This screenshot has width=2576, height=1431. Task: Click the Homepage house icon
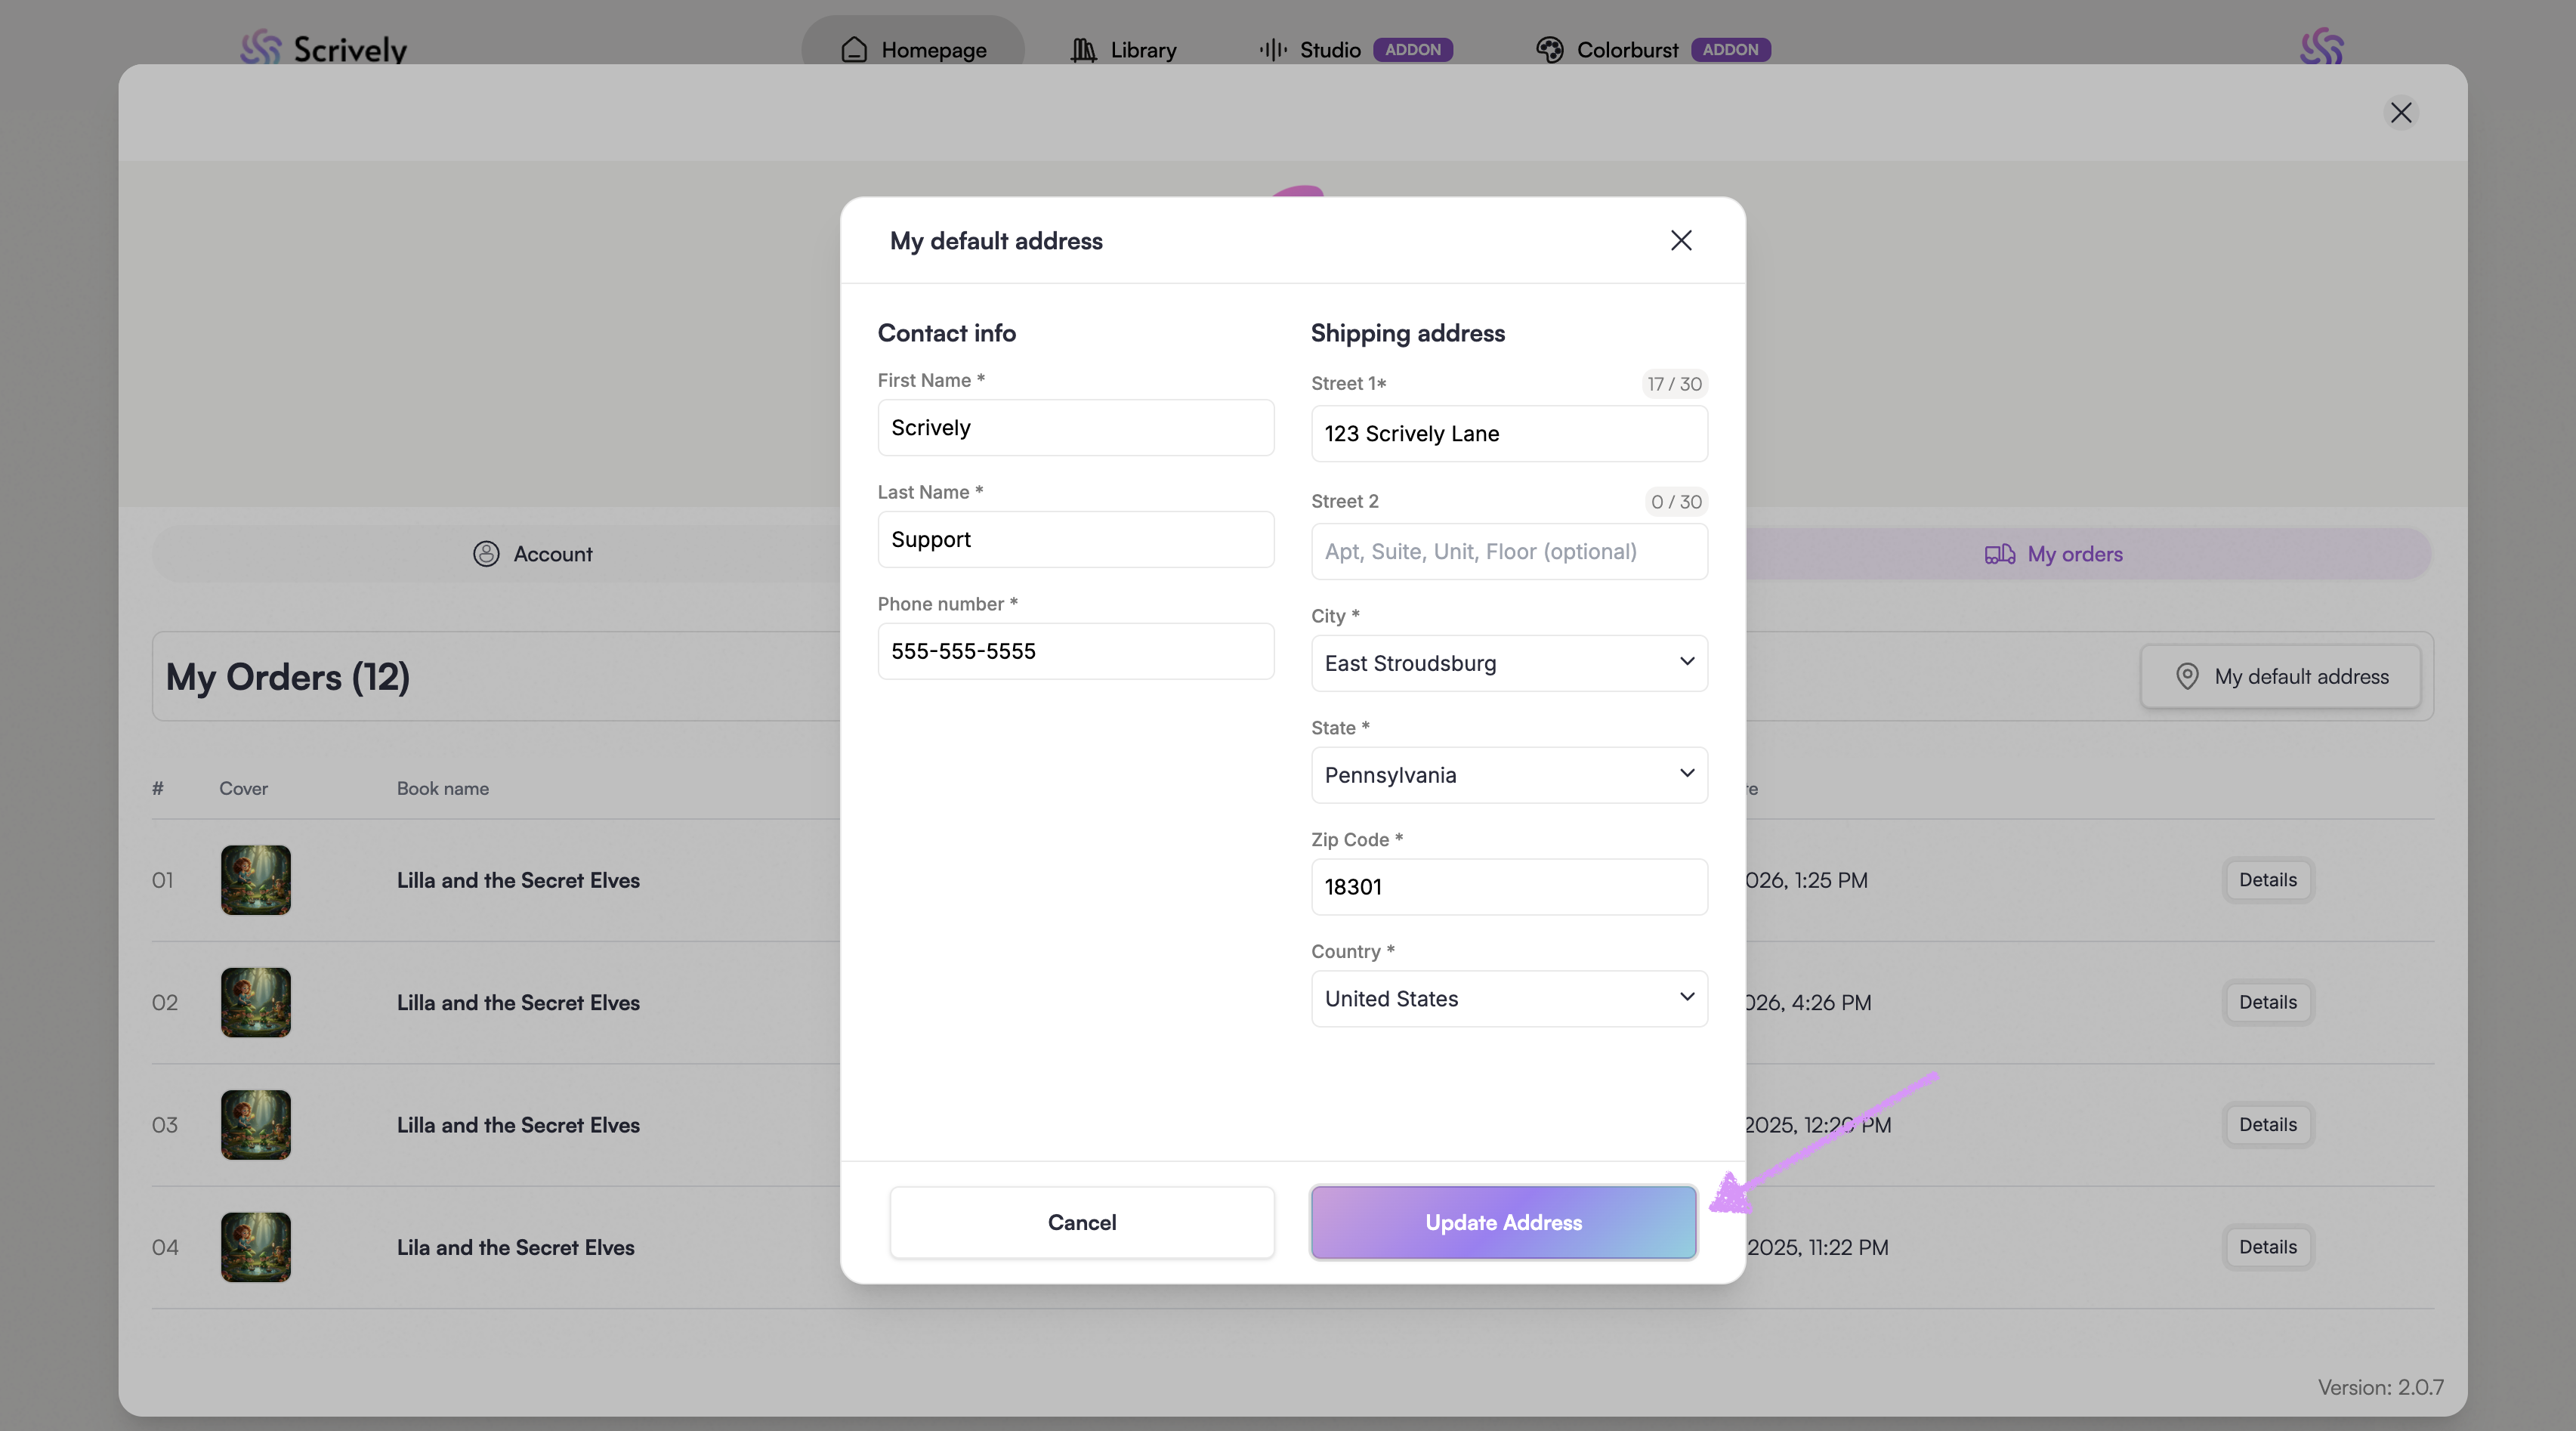click(854, 49)
